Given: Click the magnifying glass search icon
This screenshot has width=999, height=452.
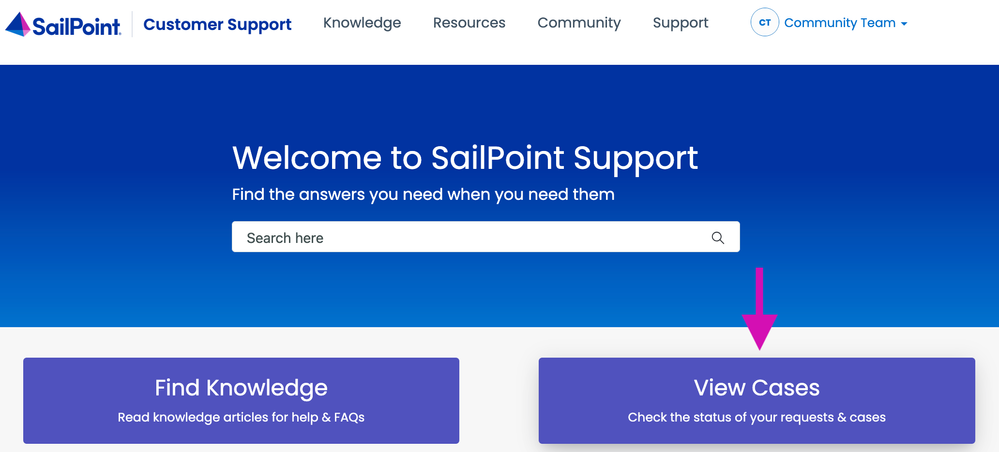Looking at the screenshot, I should 717,238.
